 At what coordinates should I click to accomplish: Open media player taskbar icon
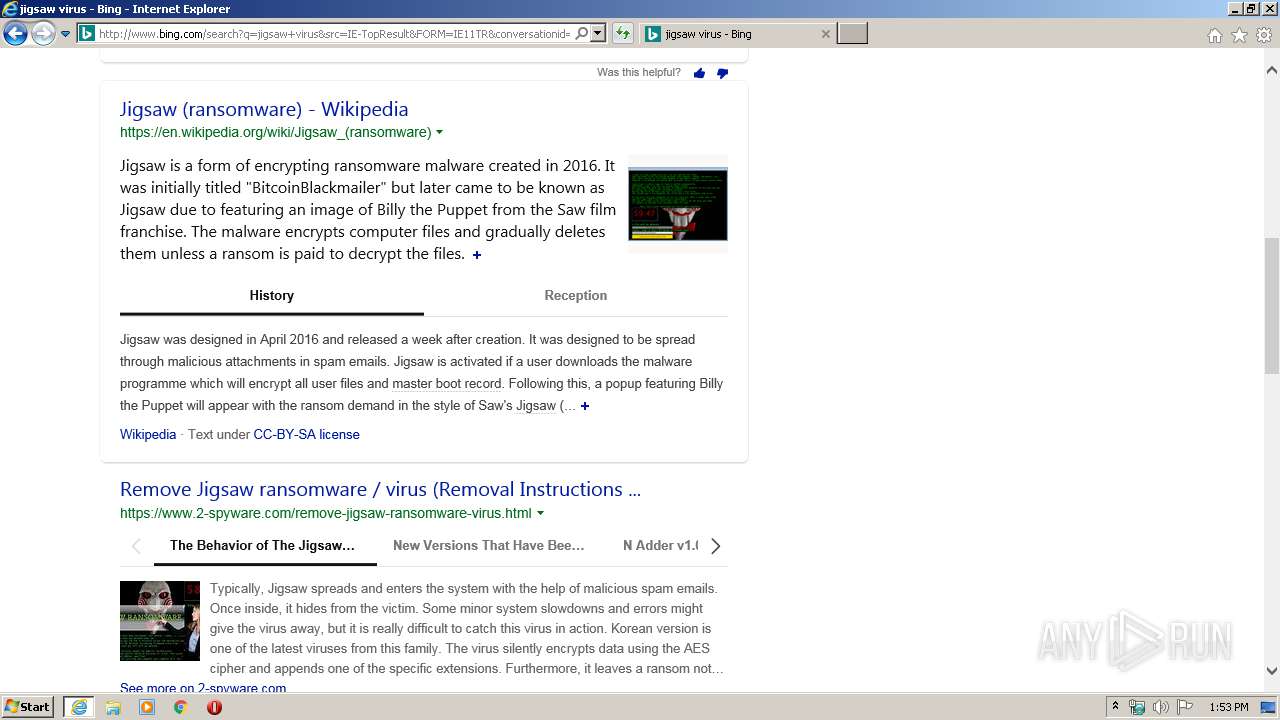(x=147, y=707)
